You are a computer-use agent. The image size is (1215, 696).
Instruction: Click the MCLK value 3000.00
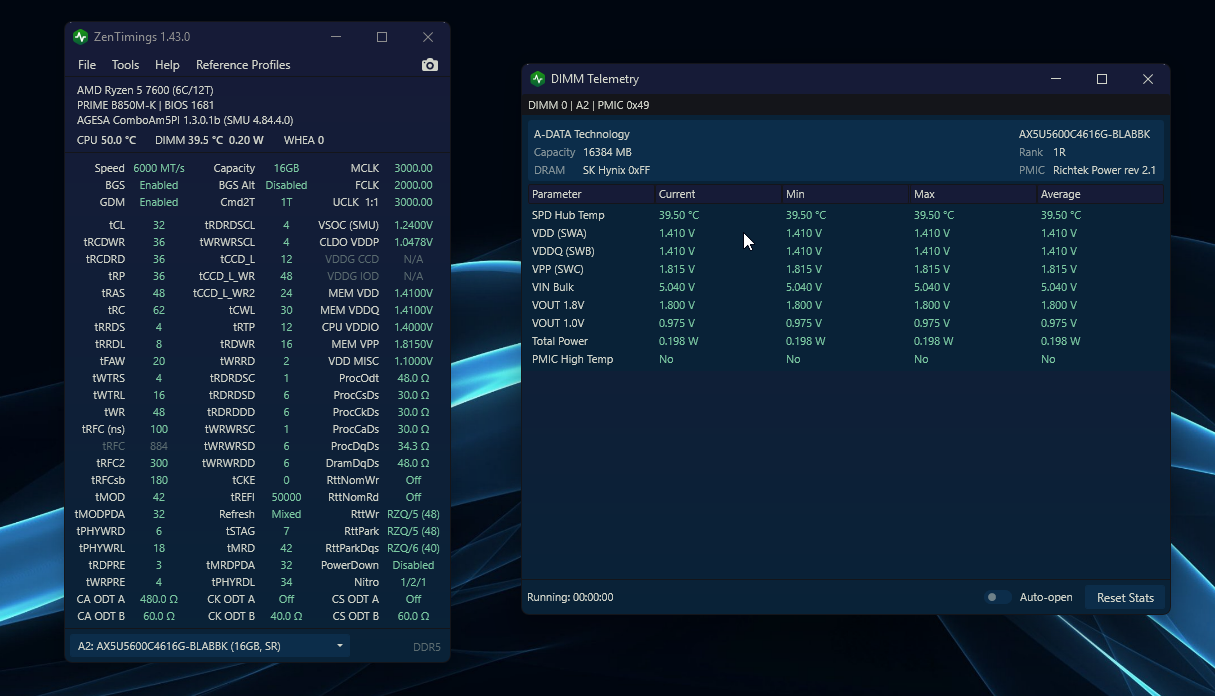(413, 168)
